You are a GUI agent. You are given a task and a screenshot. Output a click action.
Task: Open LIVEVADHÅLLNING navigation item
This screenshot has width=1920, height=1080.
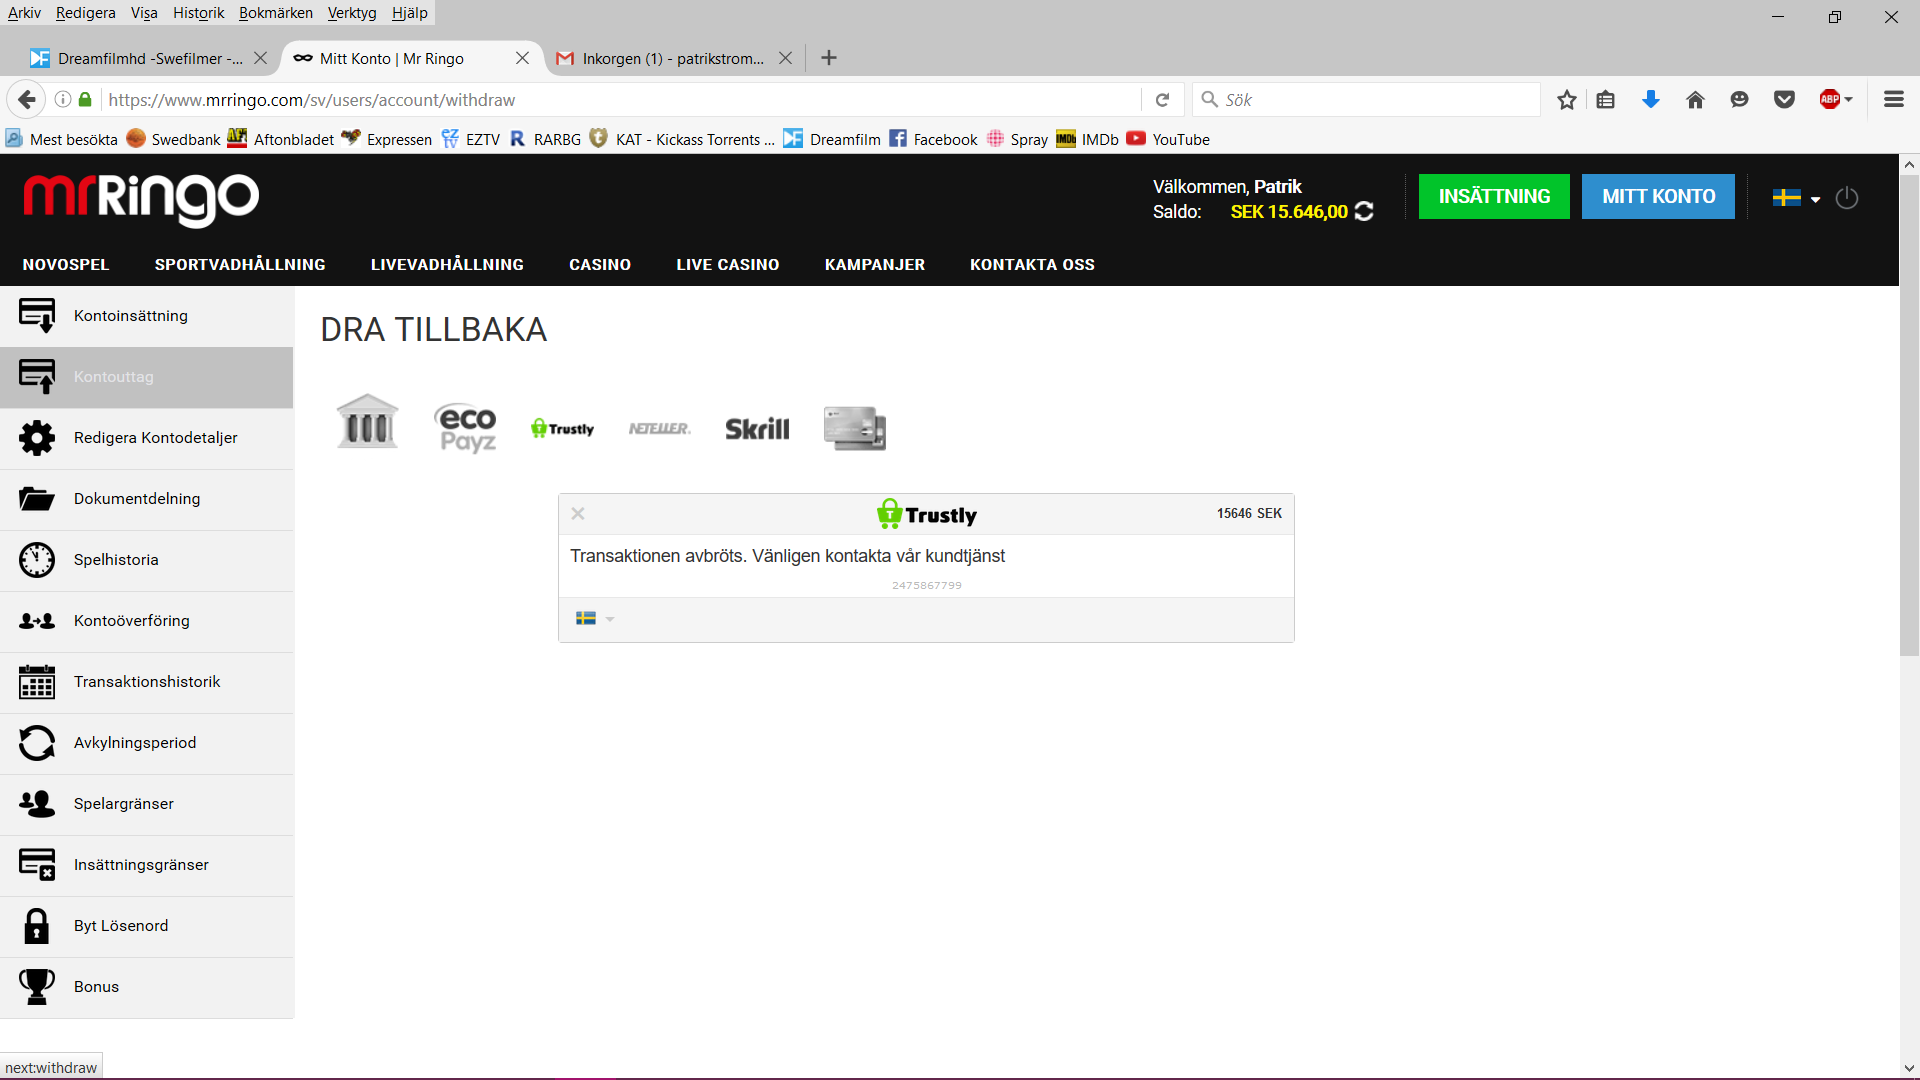coord(447,265)
